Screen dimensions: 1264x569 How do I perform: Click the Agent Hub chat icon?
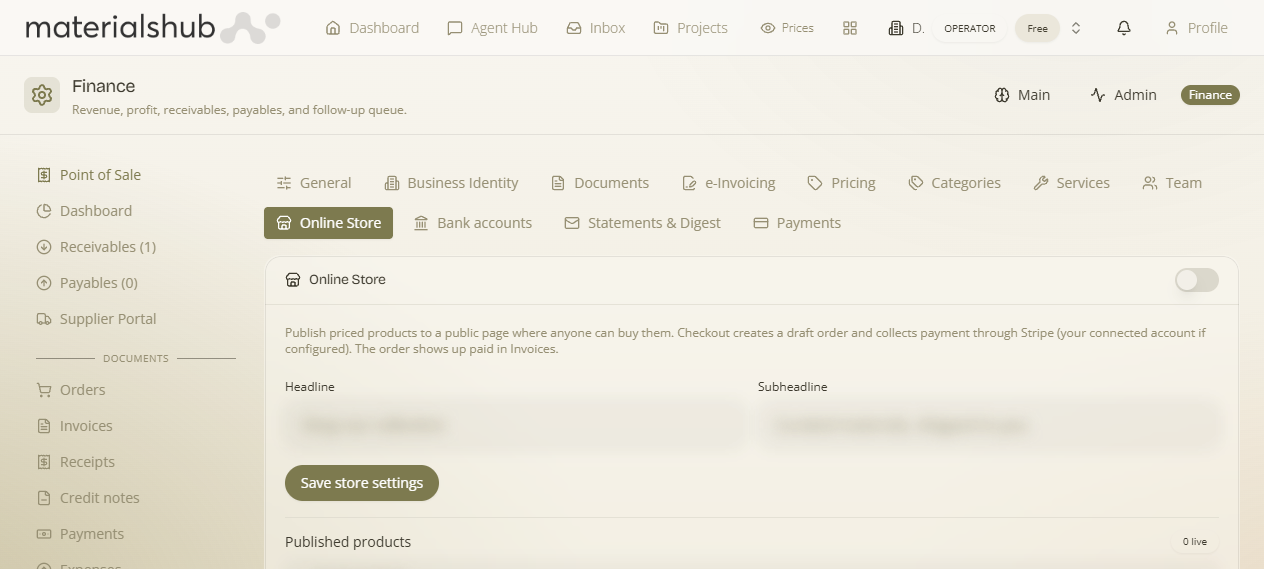click(455, 28)
